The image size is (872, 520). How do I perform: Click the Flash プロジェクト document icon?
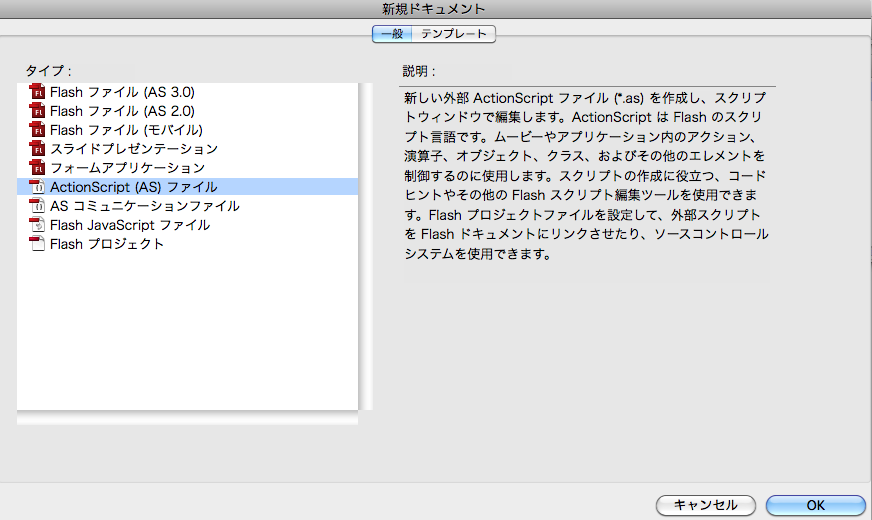coord(37,244)
